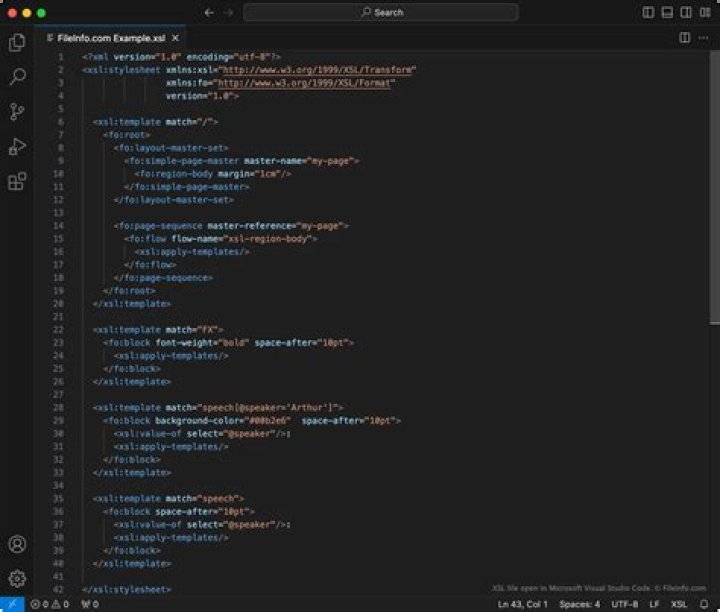720x612 pixels.
Task: Click the font-weight="bold" attribute
Action: (x=202, y=343)
